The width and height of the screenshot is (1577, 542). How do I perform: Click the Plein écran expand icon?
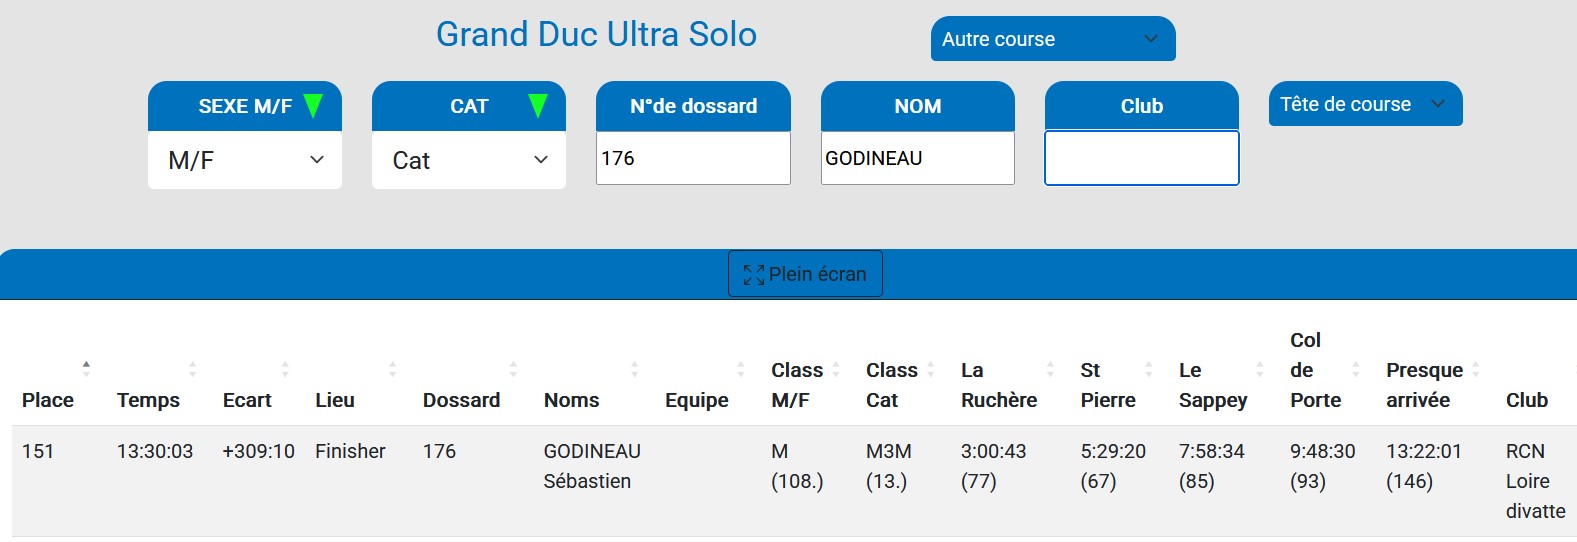point(753,274)
